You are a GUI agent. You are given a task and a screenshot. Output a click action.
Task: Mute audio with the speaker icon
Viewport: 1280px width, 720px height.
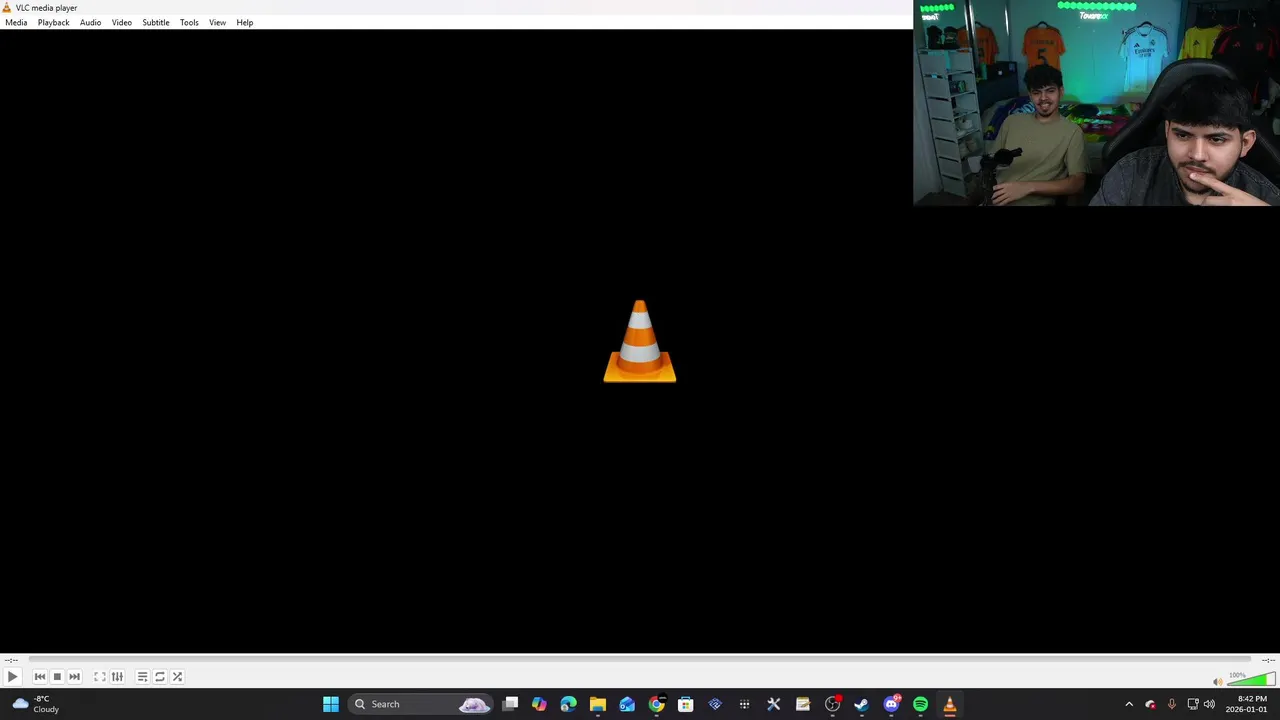tap(1217, 681)
